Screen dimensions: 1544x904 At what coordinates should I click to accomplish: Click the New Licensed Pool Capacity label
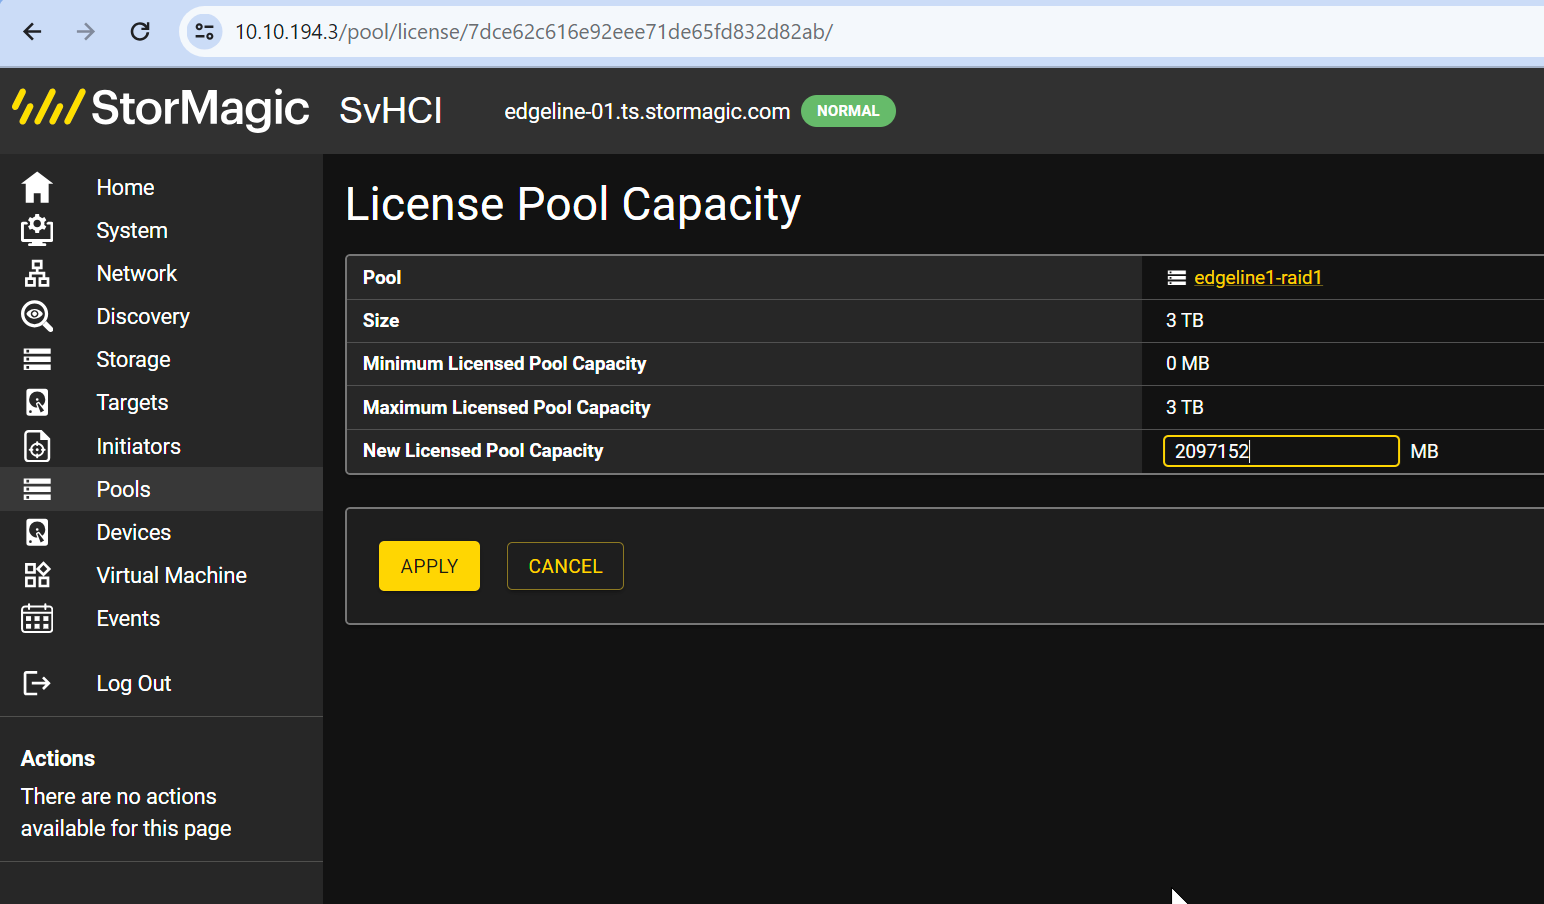point(483,450)
